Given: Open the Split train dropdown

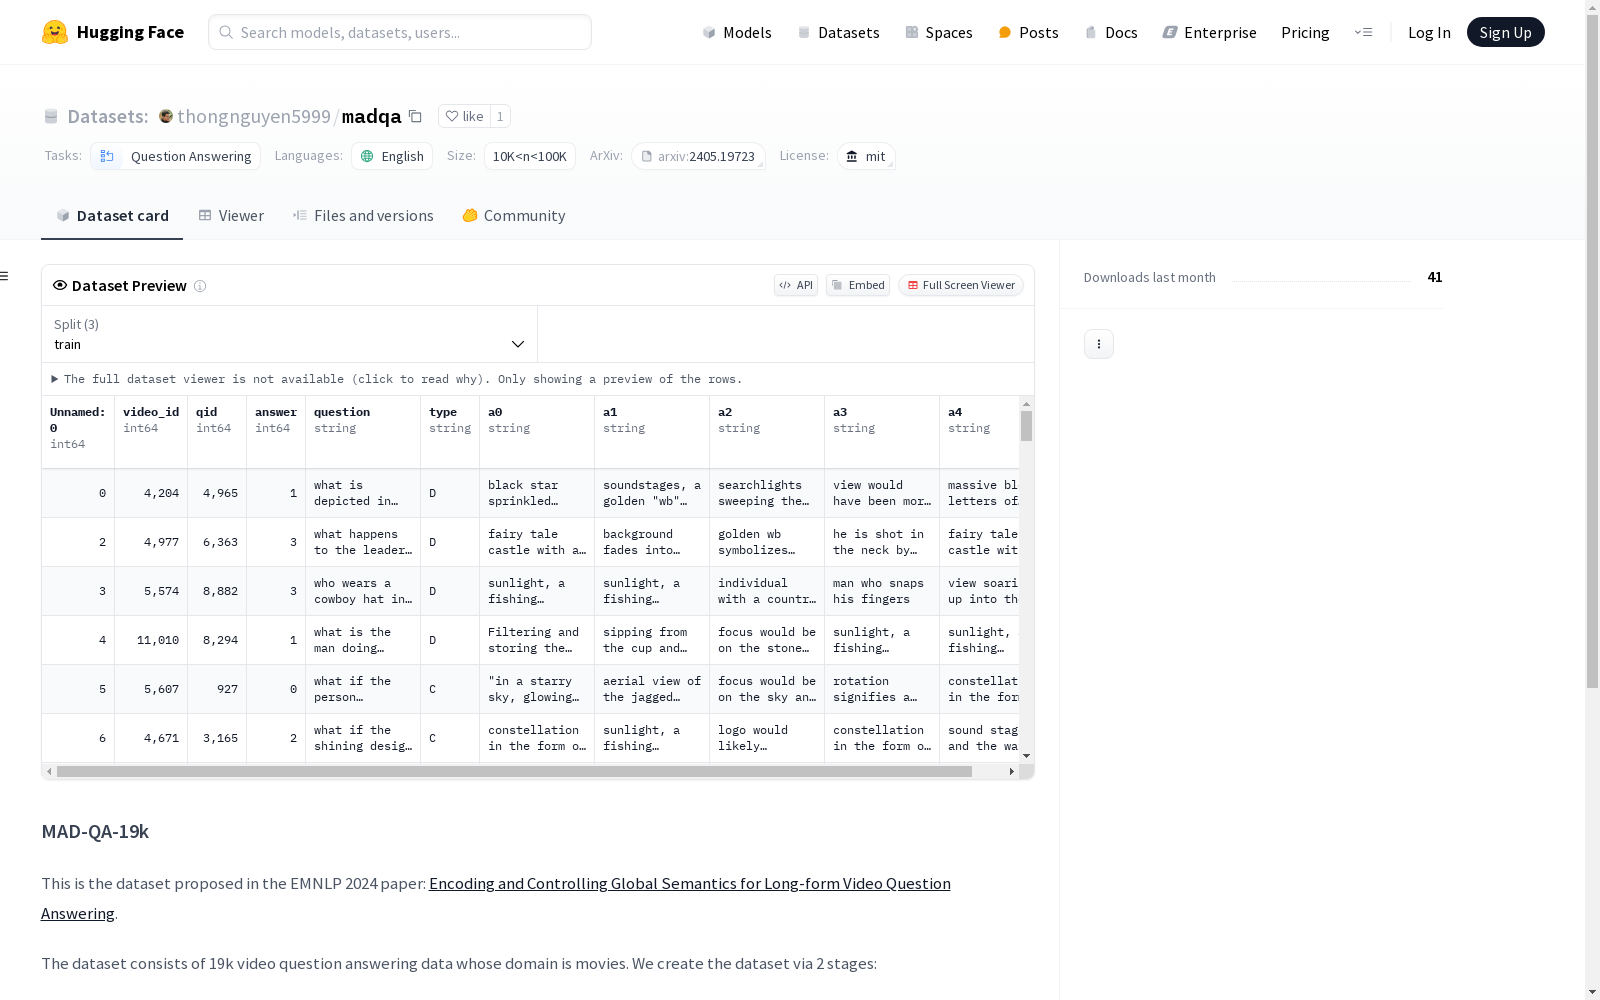Looking at the screenshot, I should pos(290,334).
